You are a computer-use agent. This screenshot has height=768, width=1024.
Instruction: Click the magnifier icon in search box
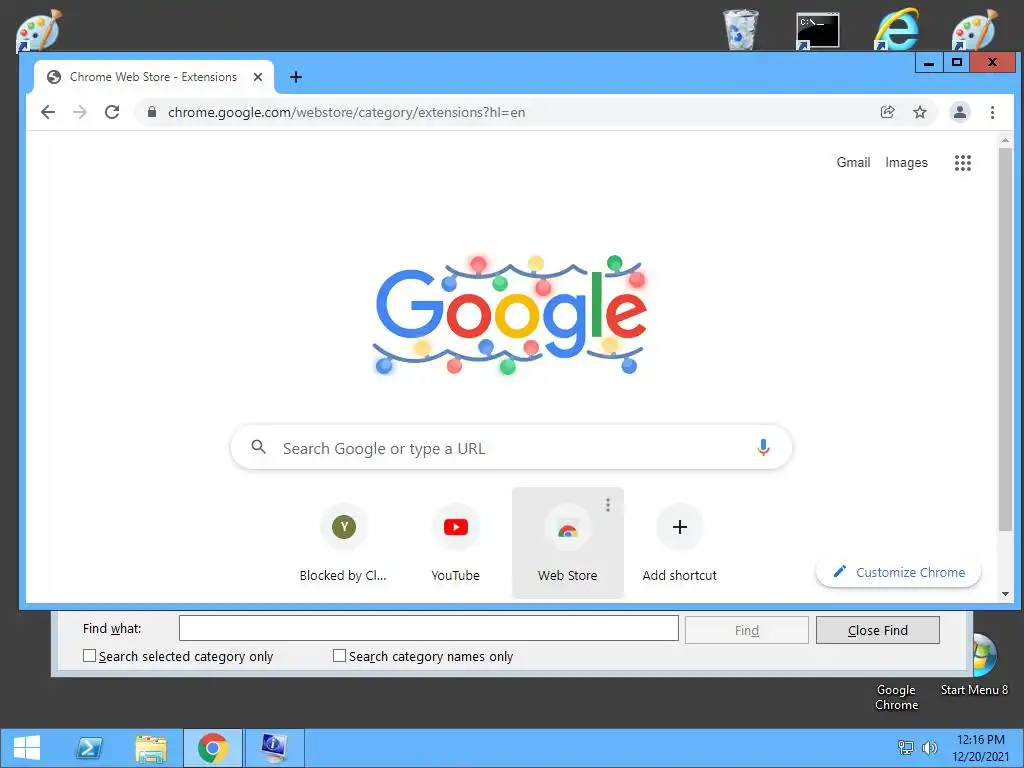pyautogui.click(x=259, y=447)
